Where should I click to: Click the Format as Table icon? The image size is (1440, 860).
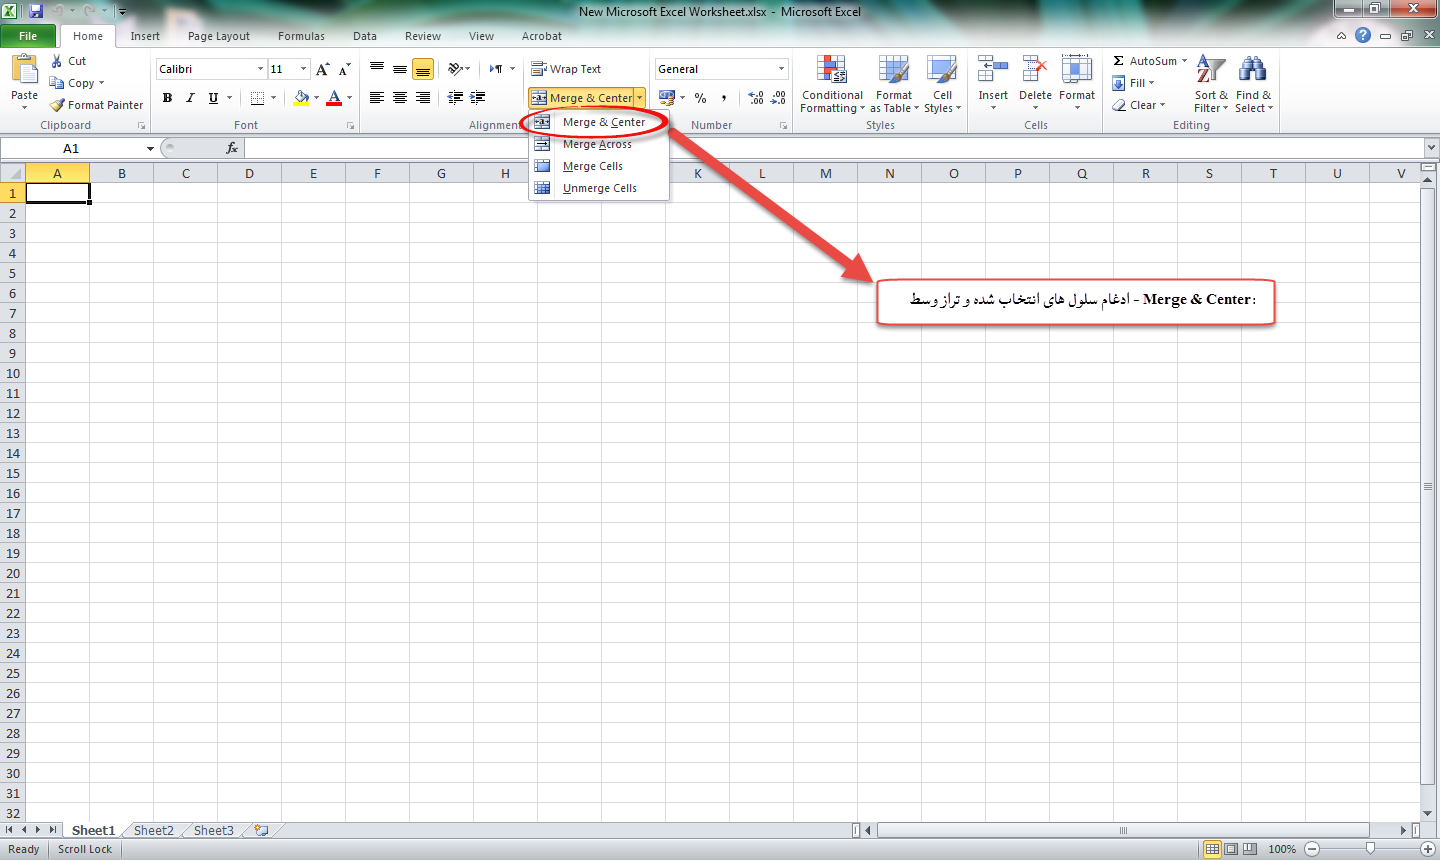893,70
